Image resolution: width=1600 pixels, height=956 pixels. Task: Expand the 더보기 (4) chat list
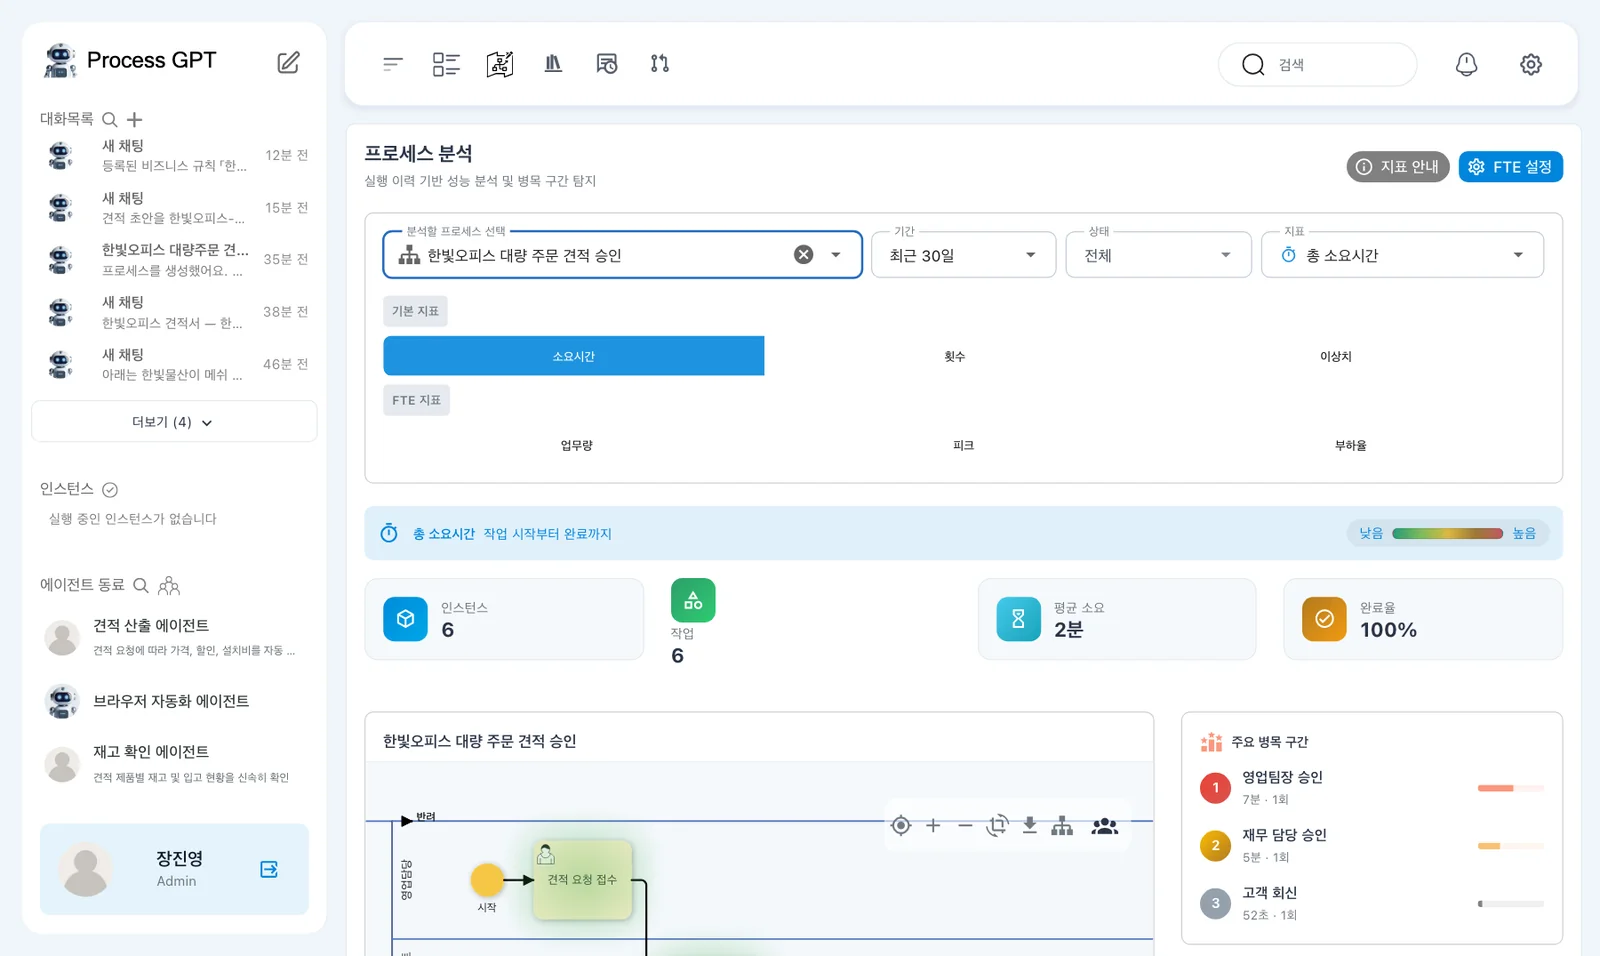click(174, 422)
